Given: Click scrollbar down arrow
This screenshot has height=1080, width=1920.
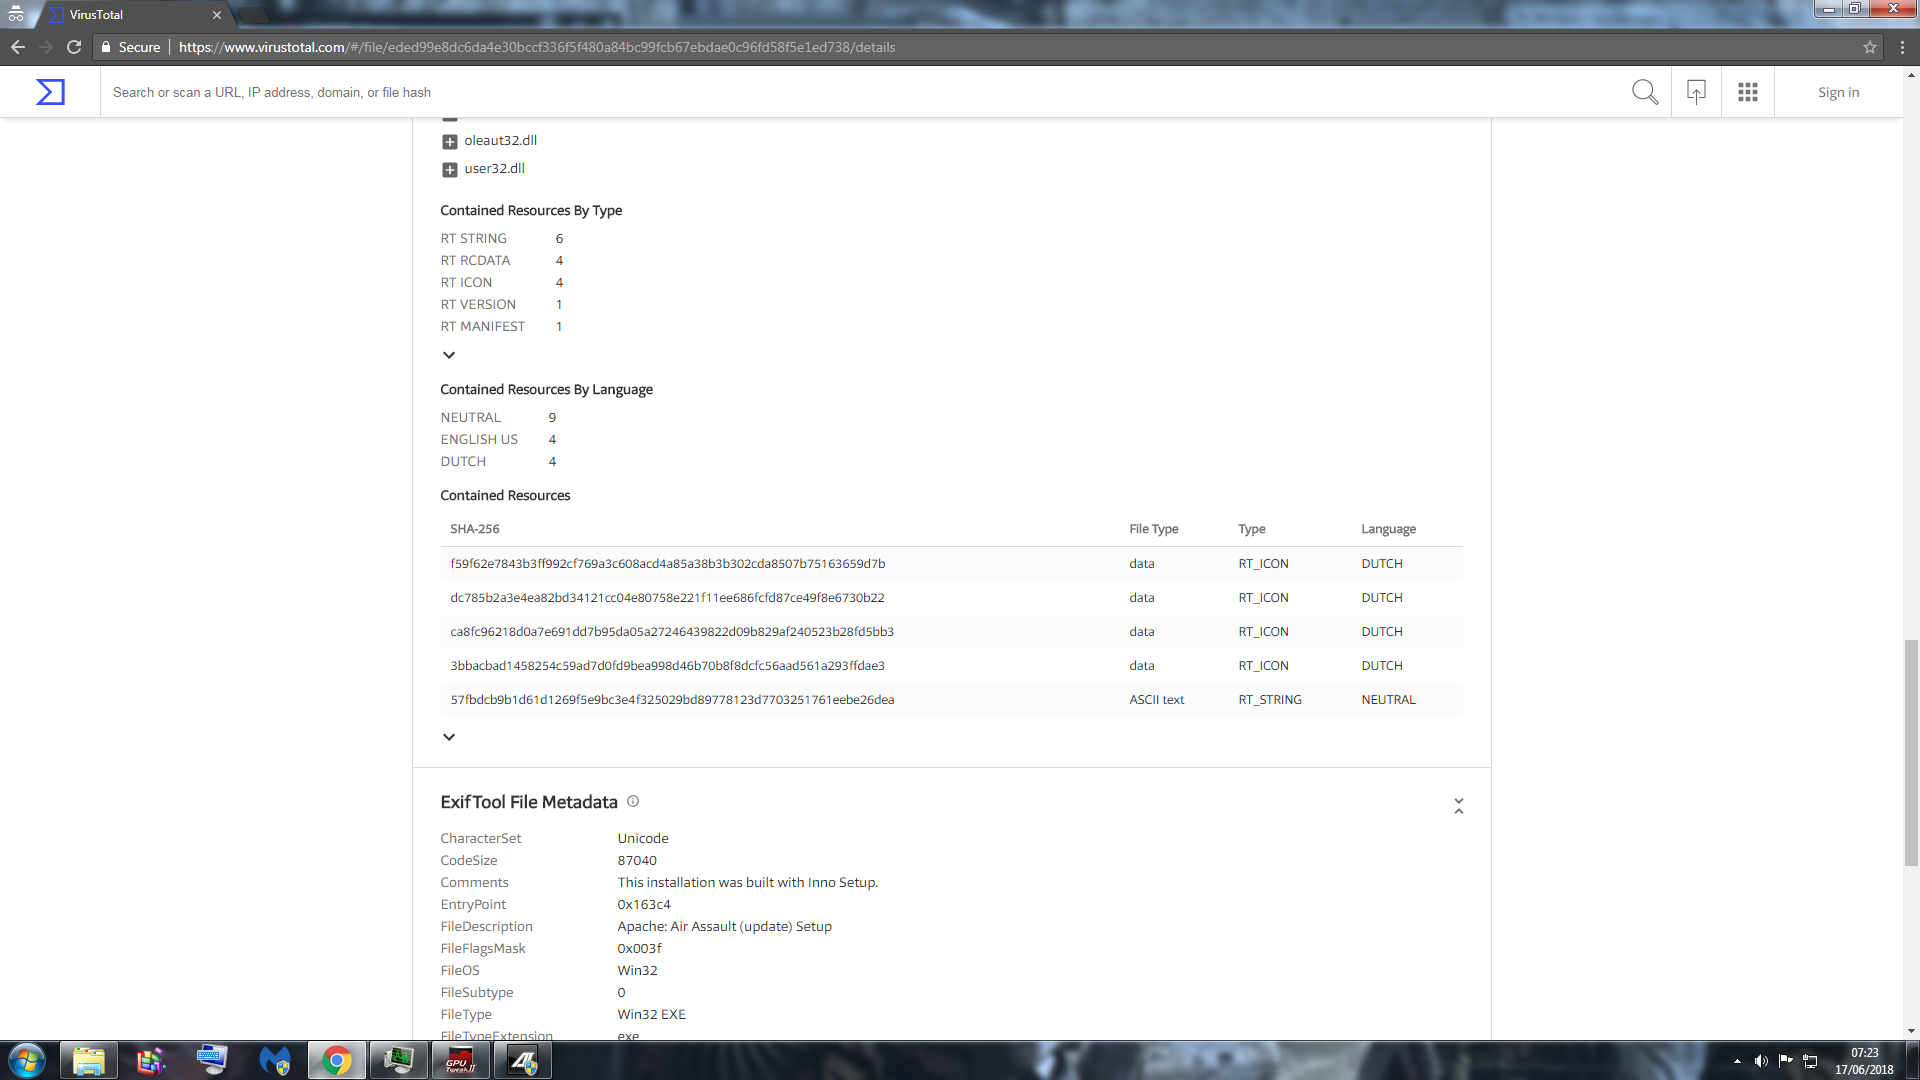Looking at the screenshot, I should 1911,1031.
